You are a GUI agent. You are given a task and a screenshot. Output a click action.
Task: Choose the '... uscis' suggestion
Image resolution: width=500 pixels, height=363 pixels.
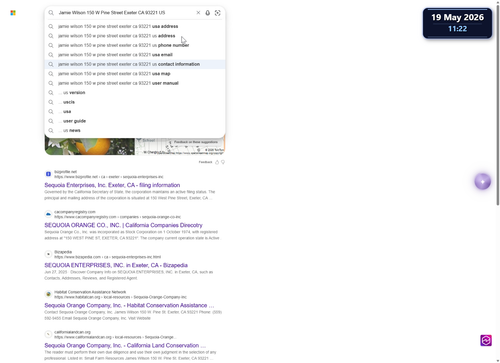(135, 102)
